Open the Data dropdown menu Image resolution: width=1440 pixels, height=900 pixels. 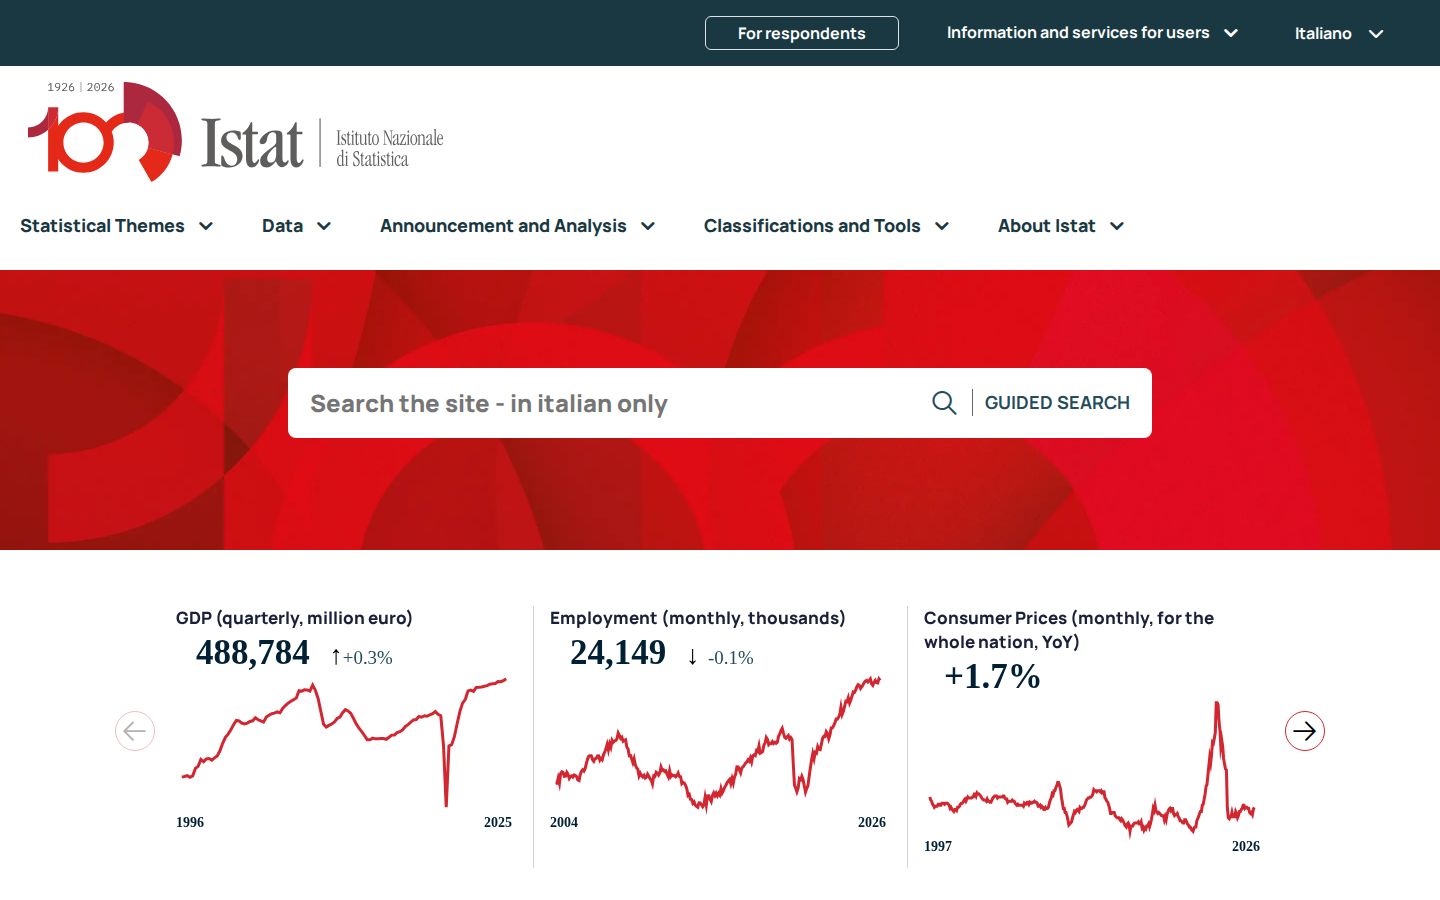(x=297, y=226)
